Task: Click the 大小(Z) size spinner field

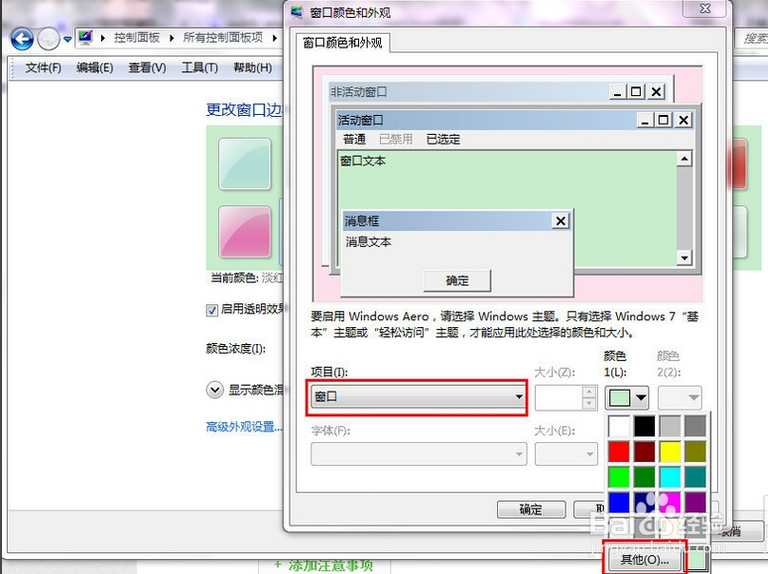Action: click(559, 398)
